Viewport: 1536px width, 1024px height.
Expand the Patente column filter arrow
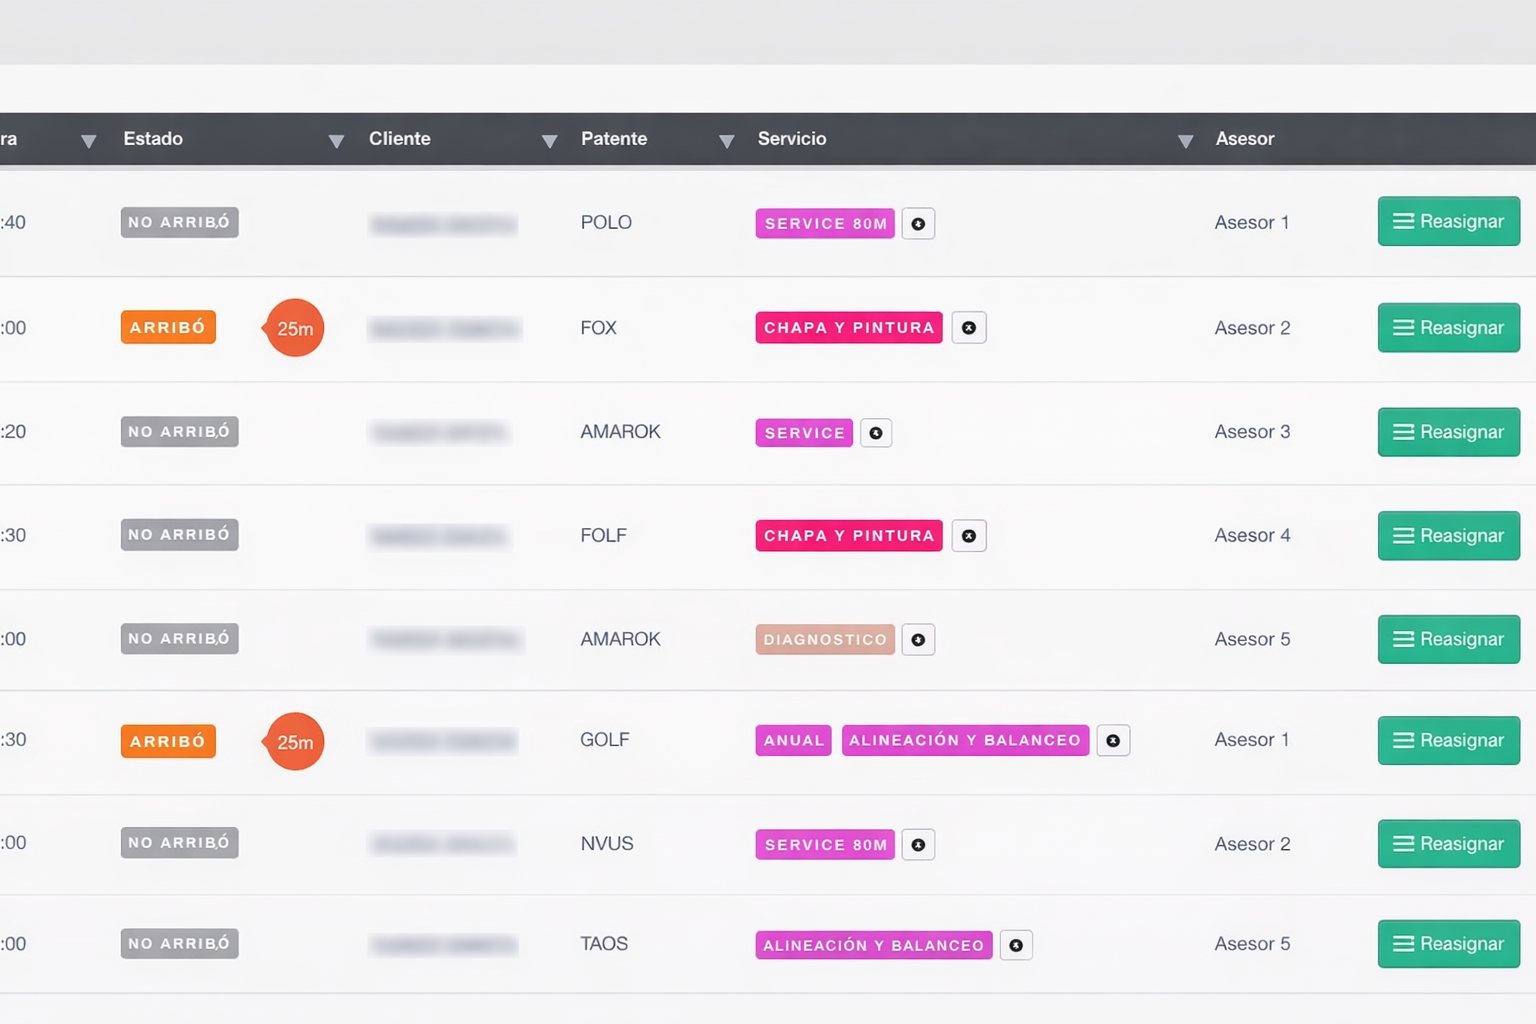[727, 141]
